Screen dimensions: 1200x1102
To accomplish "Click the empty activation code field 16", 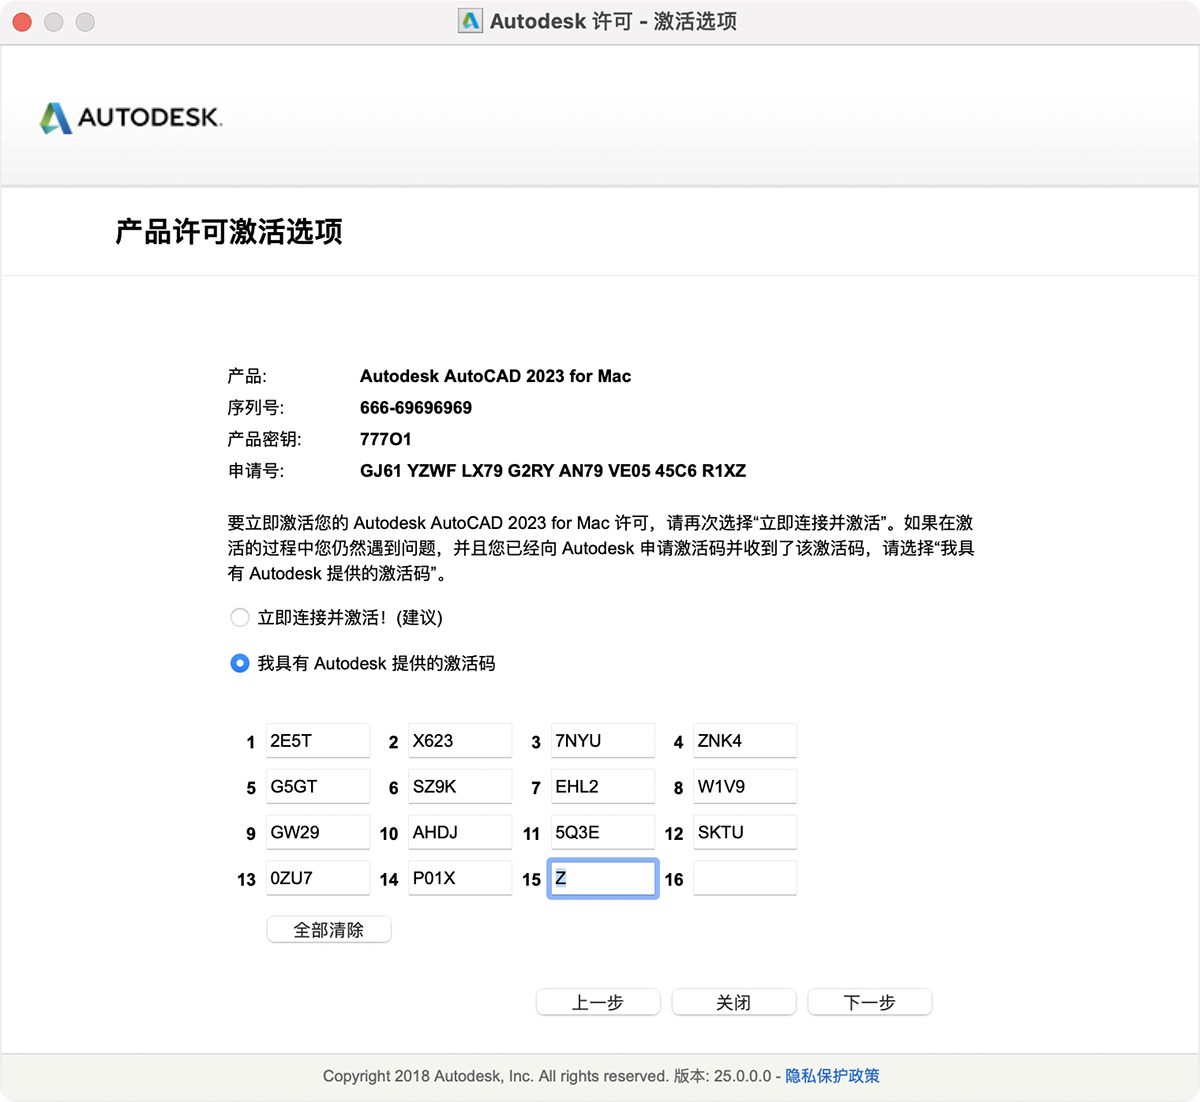I will tap(745, 878).
